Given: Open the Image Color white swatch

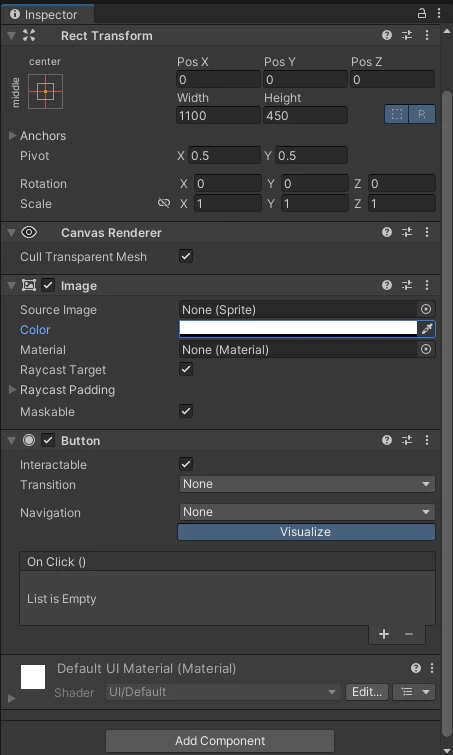Looking at the screenshot, I should [x=298, y=329].
